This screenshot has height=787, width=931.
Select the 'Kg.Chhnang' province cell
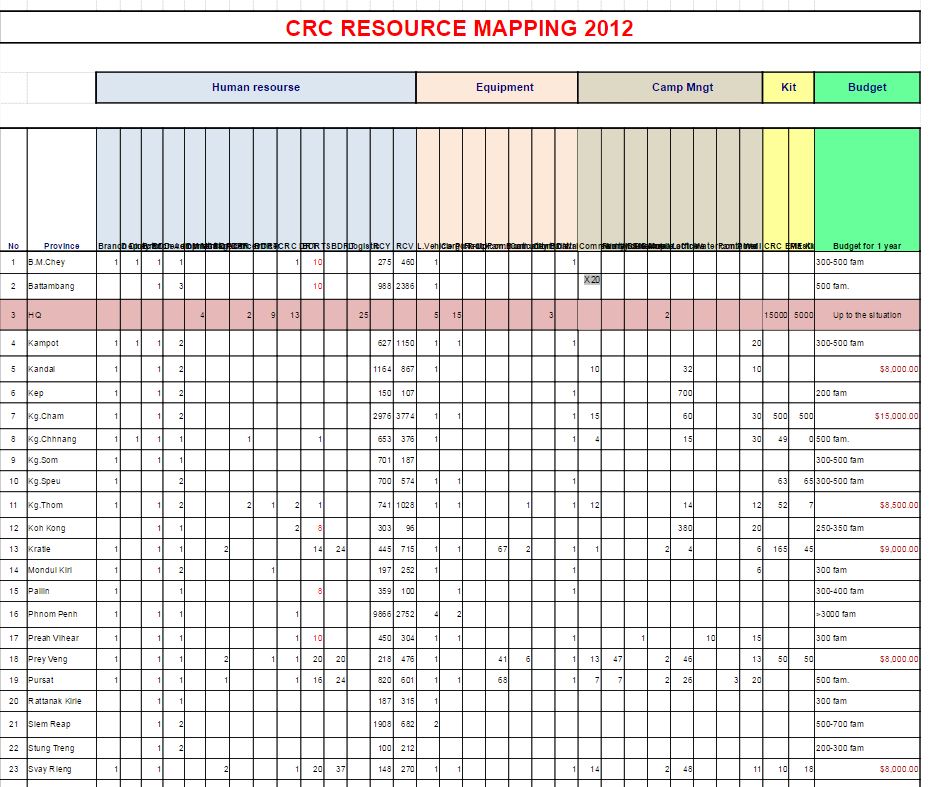[62, 440]
